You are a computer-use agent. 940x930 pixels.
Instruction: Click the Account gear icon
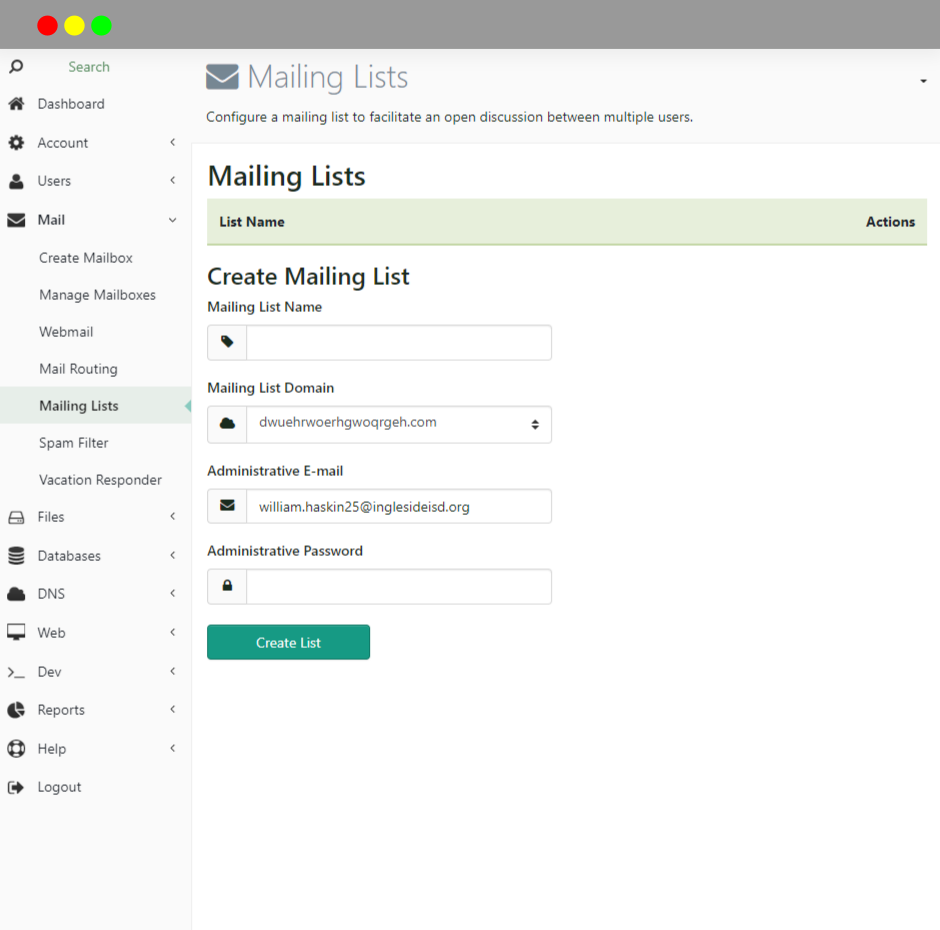click(x=16, y=143)
